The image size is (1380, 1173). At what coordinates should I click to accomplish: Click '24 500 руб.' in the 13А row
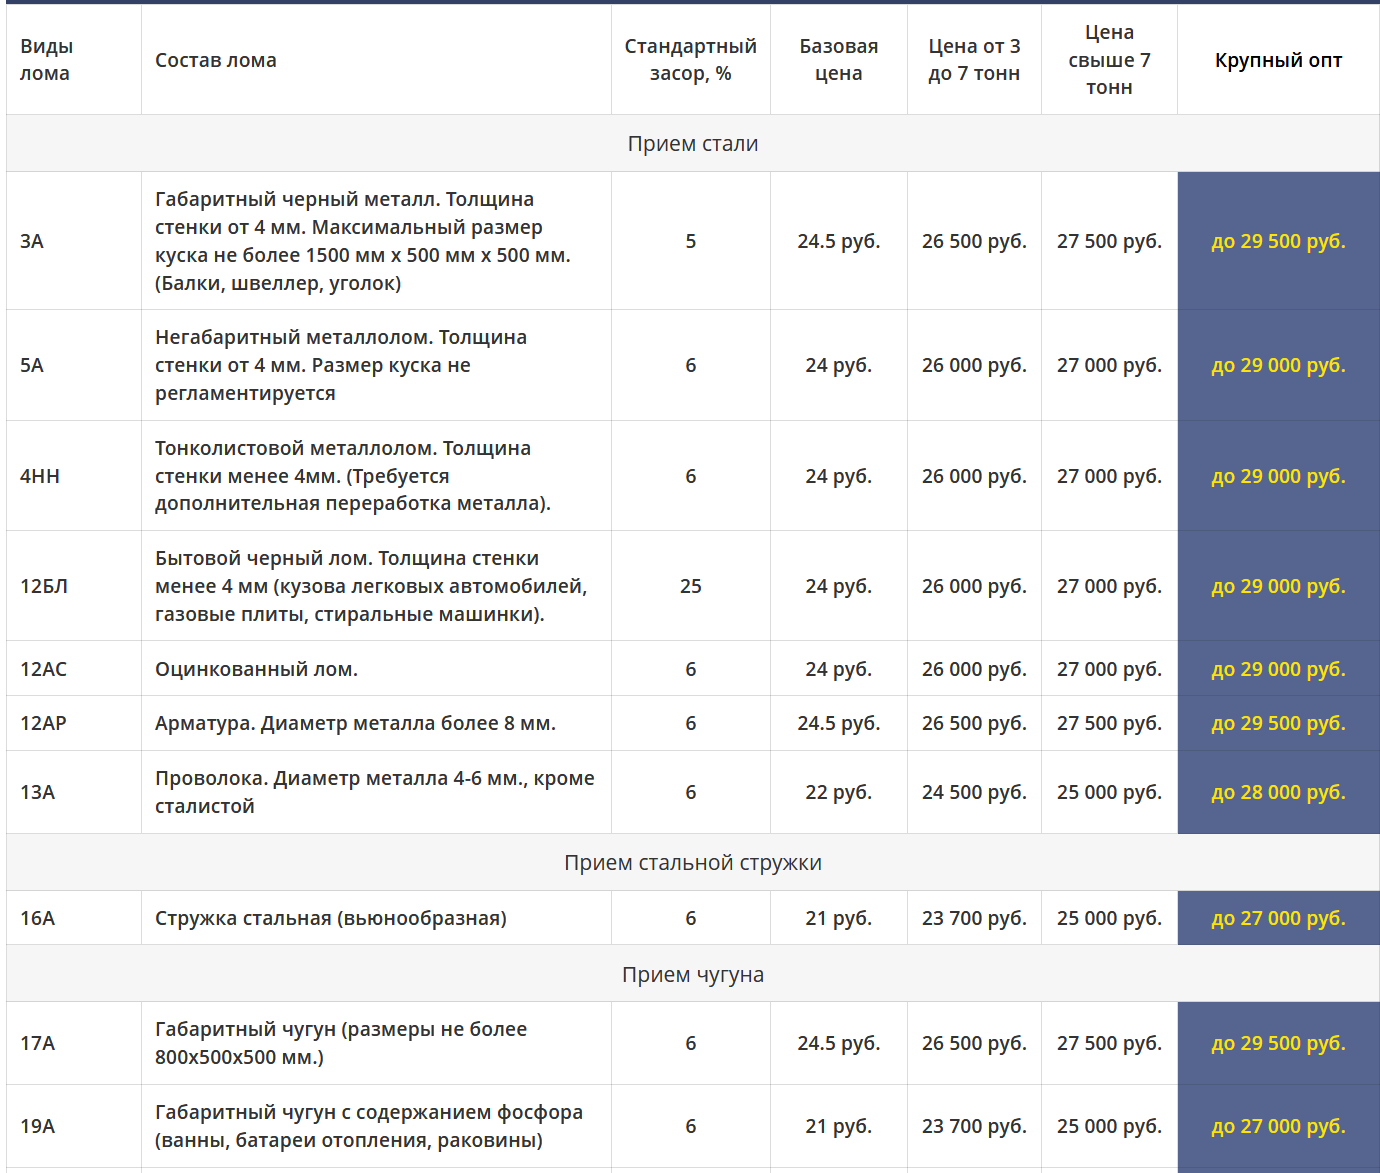974,792
